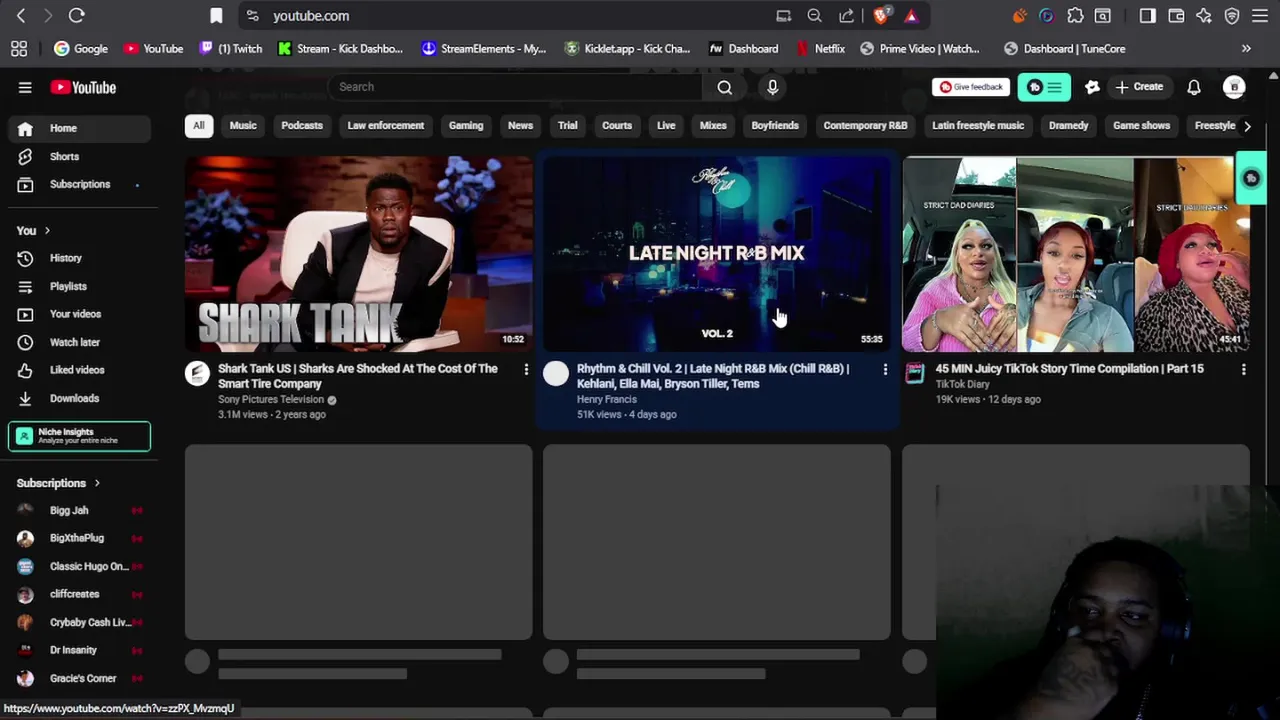Open Dr Insanity subscription channel
Image resolution: width=1280 pixels, height=720 pixels.
point(80,650)
